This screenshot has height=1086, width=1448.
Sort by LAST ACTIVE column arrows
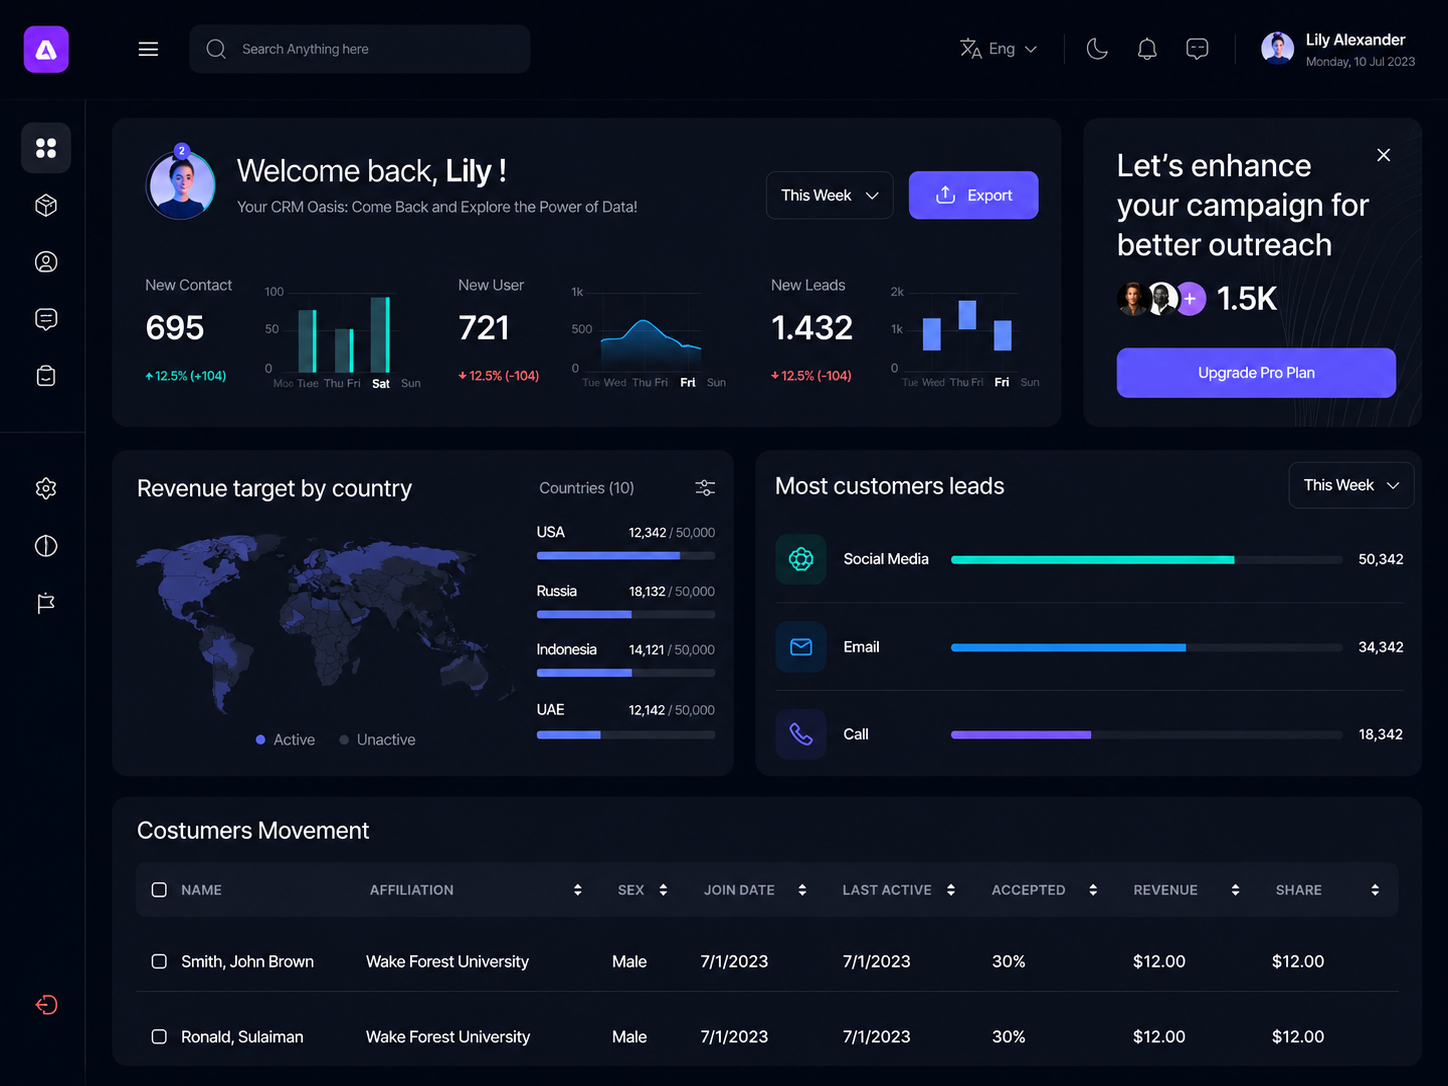[951, 890]
